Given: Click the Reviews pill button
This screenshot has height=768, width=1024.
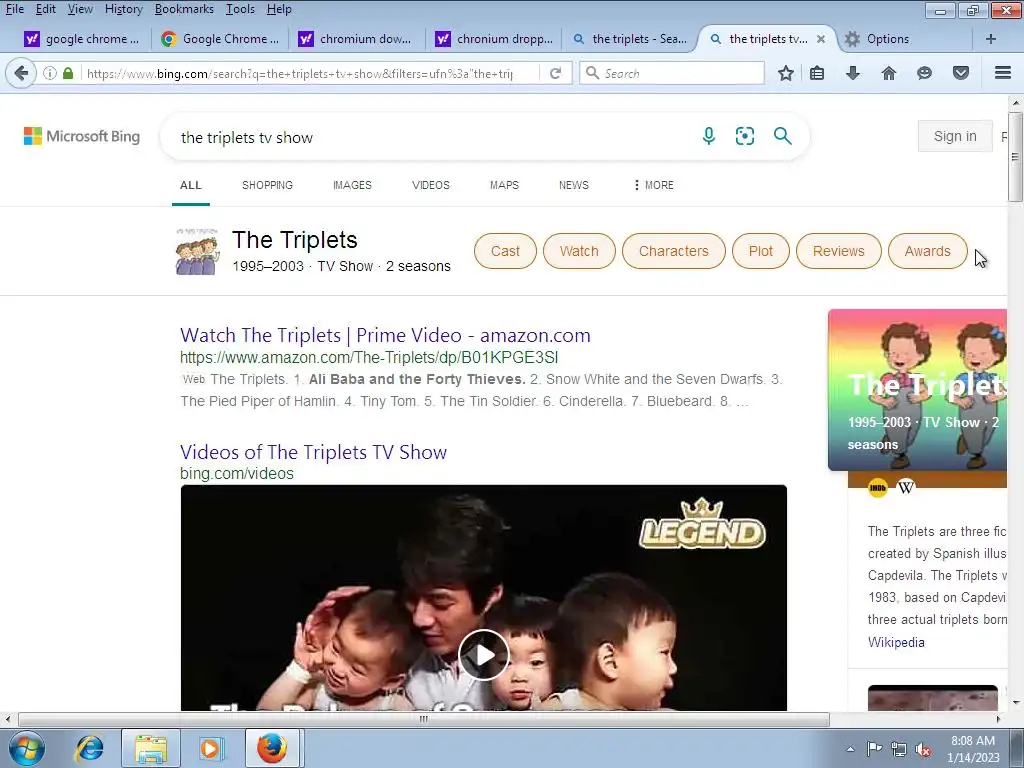Looking at the screenshot, I should coord(839,251).
